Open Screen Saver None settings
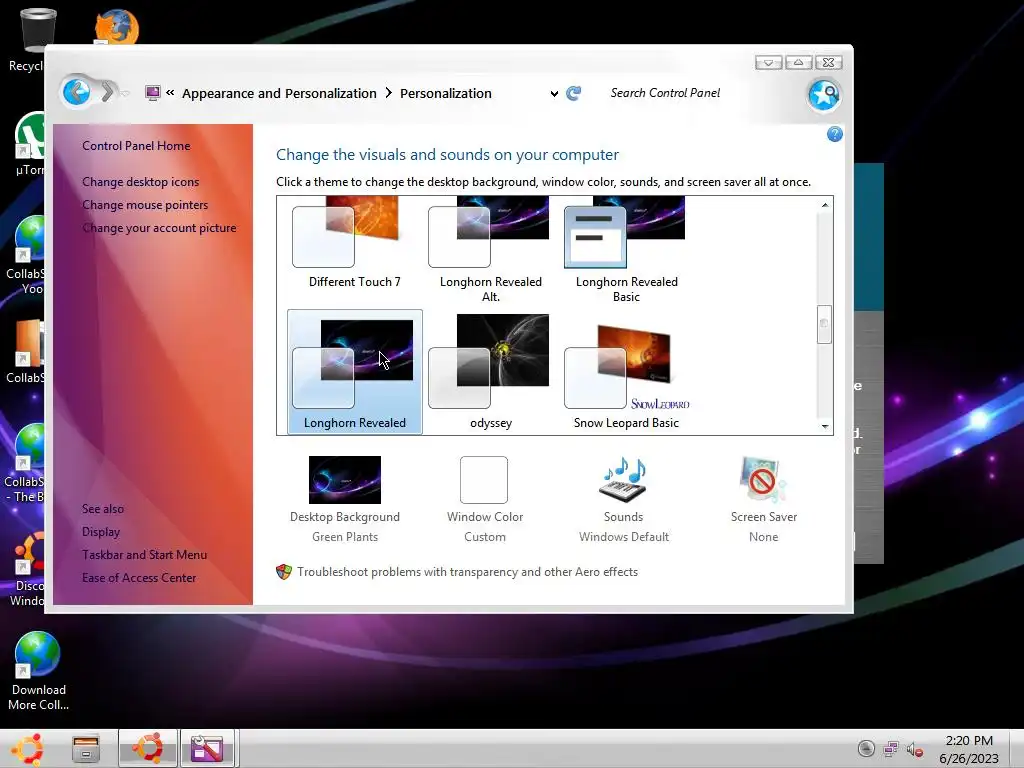The width and height of the screenshot is (1024, 768). (x=763, y=500)
